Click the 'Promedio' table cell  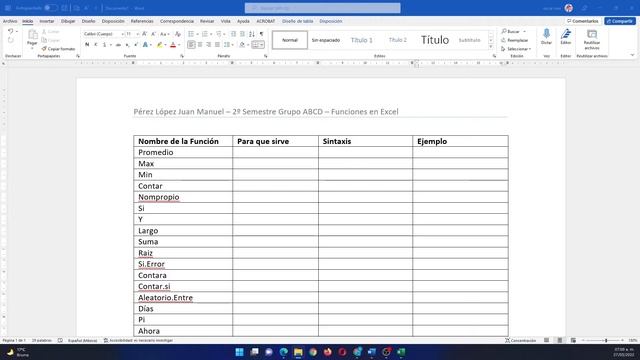(183, 152)
